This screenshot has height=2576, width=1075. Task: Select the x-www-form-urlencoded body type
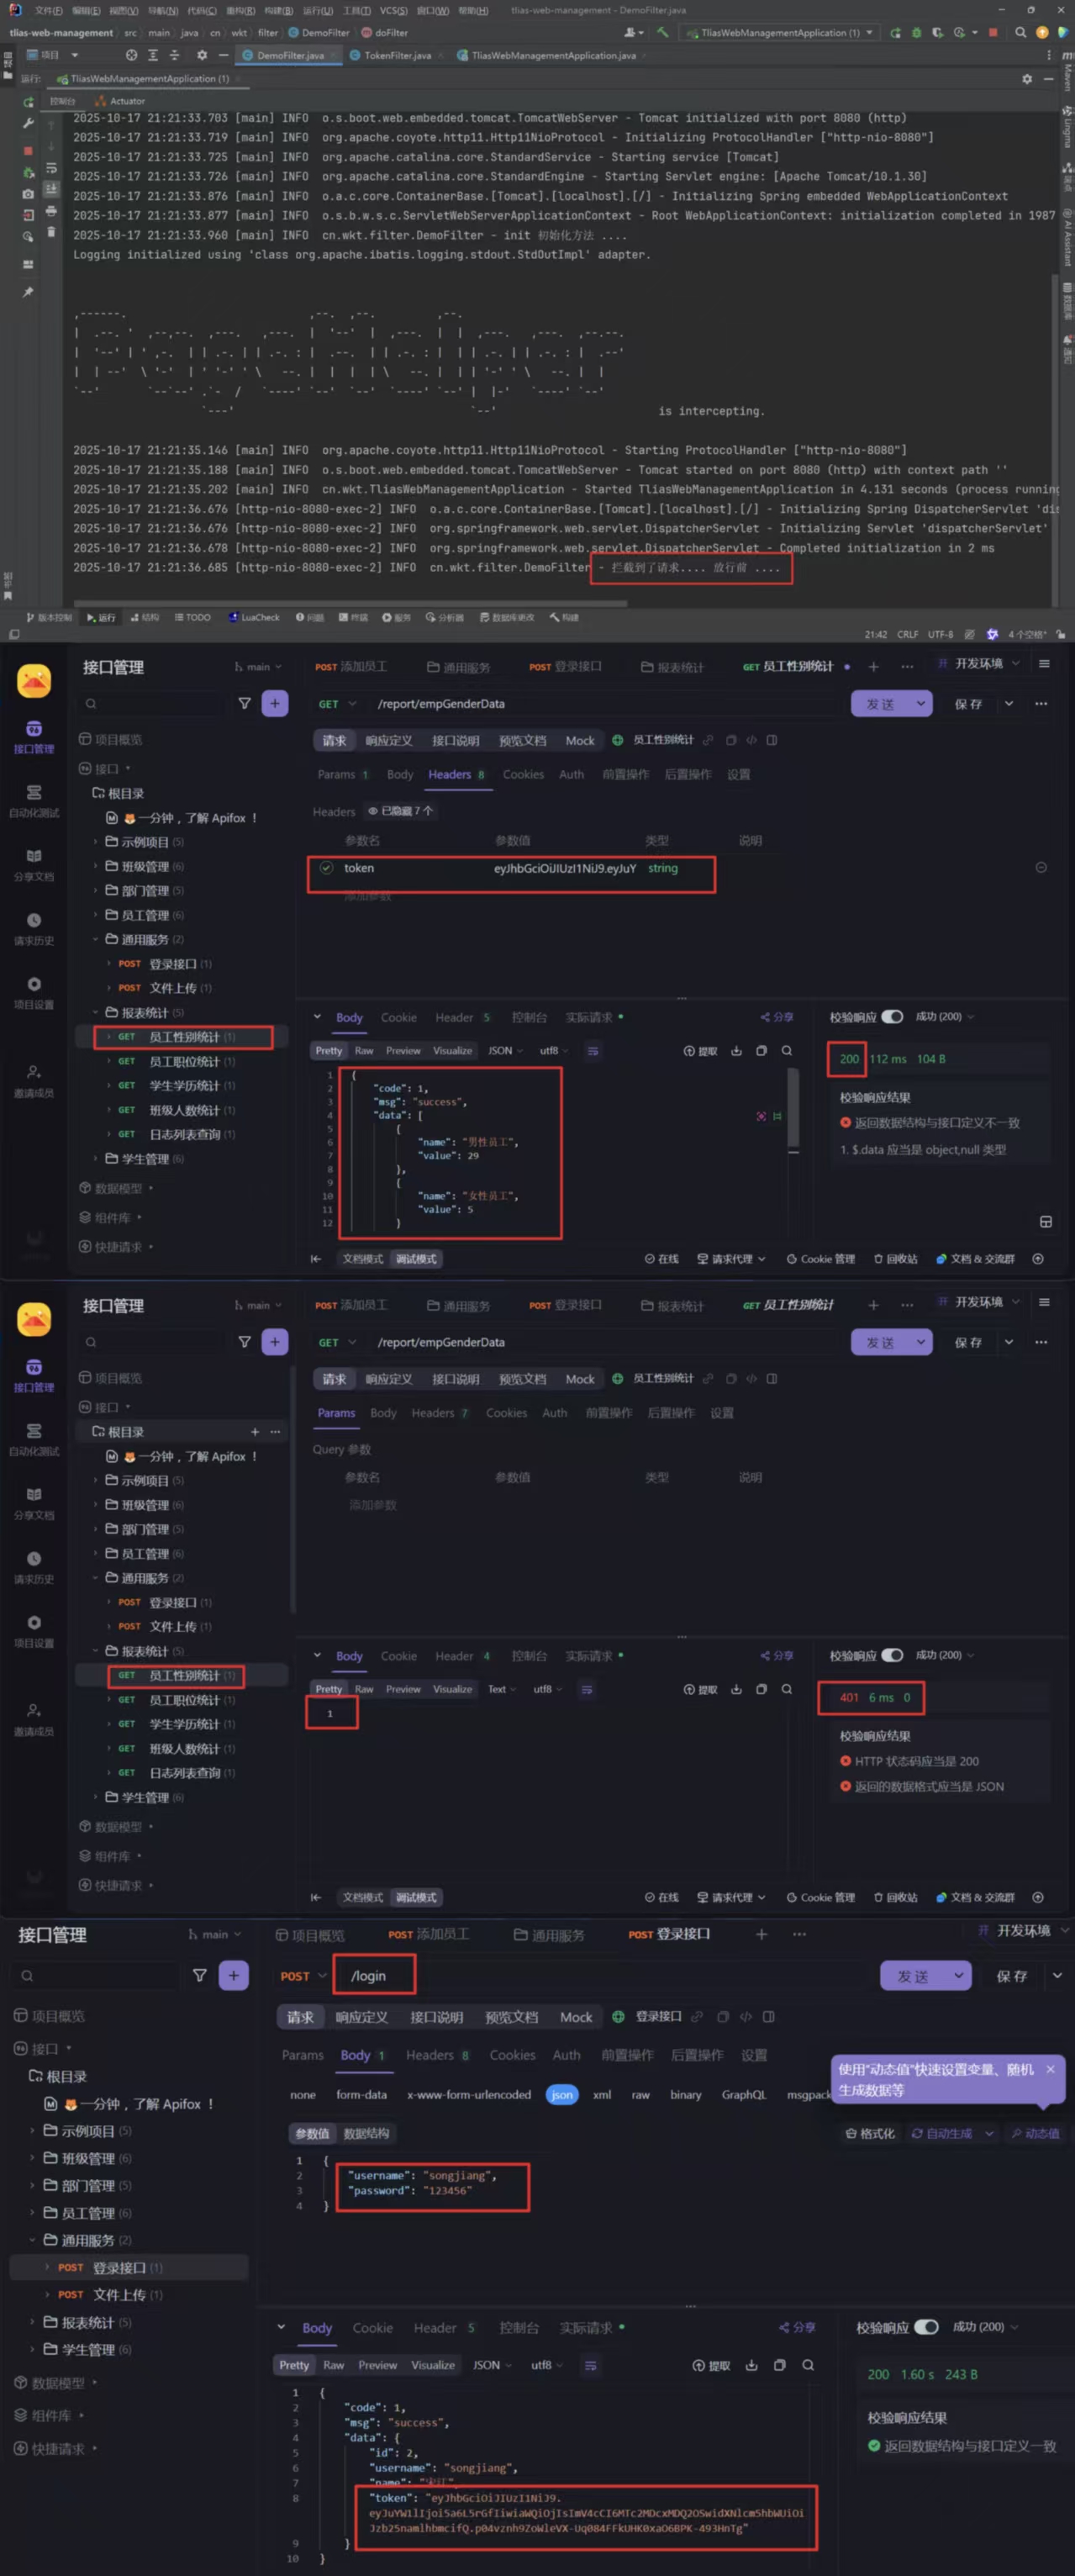(469, 2094)
